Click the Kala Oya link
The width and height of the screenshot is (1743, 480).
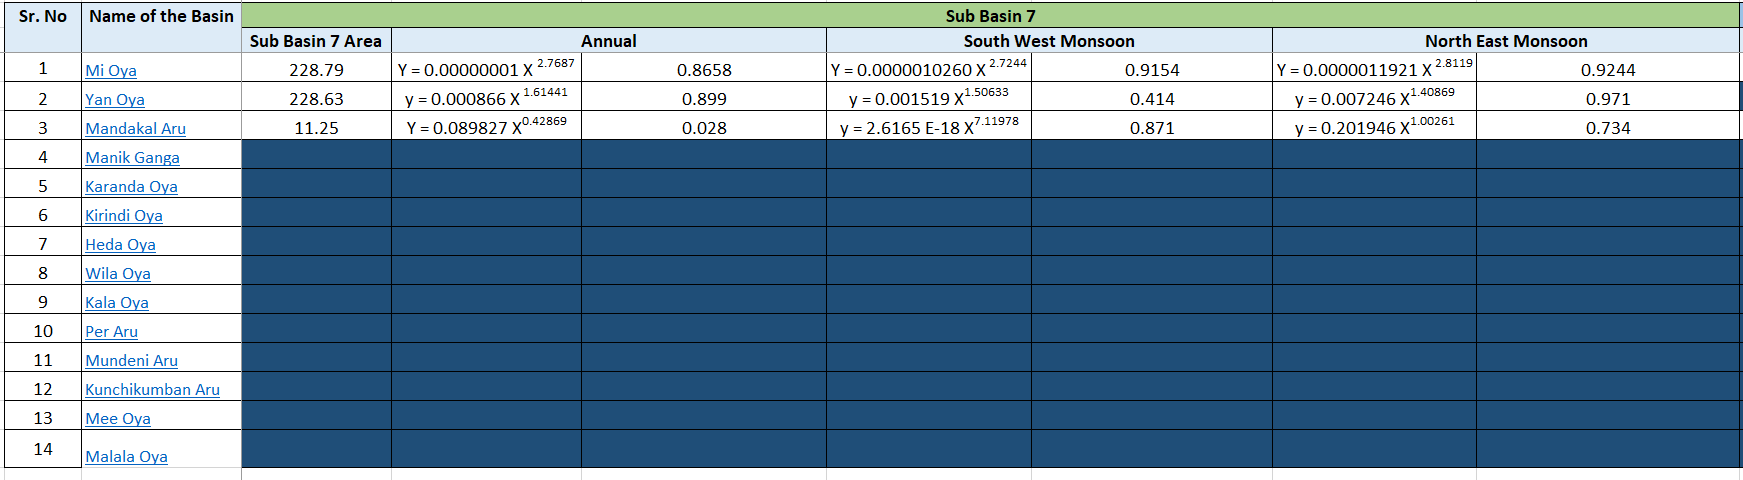click(117, 303)
